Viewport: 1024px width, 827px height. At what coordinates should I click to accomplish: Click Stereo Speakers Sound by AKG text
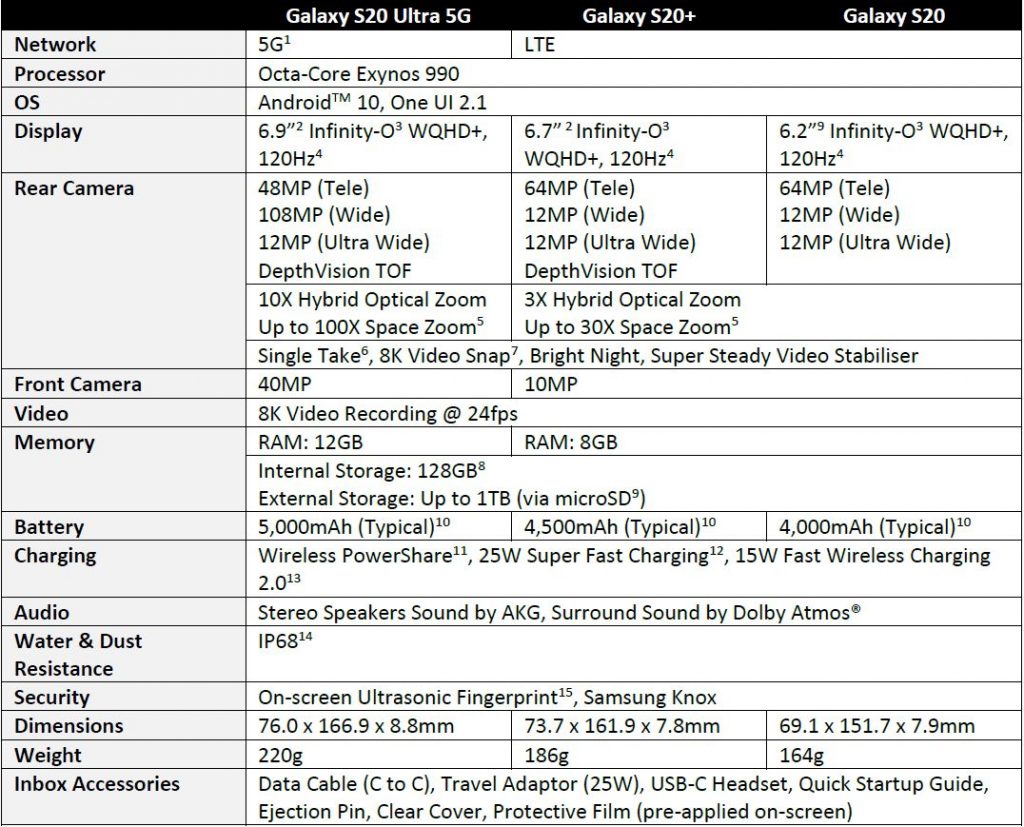(559, 613)
